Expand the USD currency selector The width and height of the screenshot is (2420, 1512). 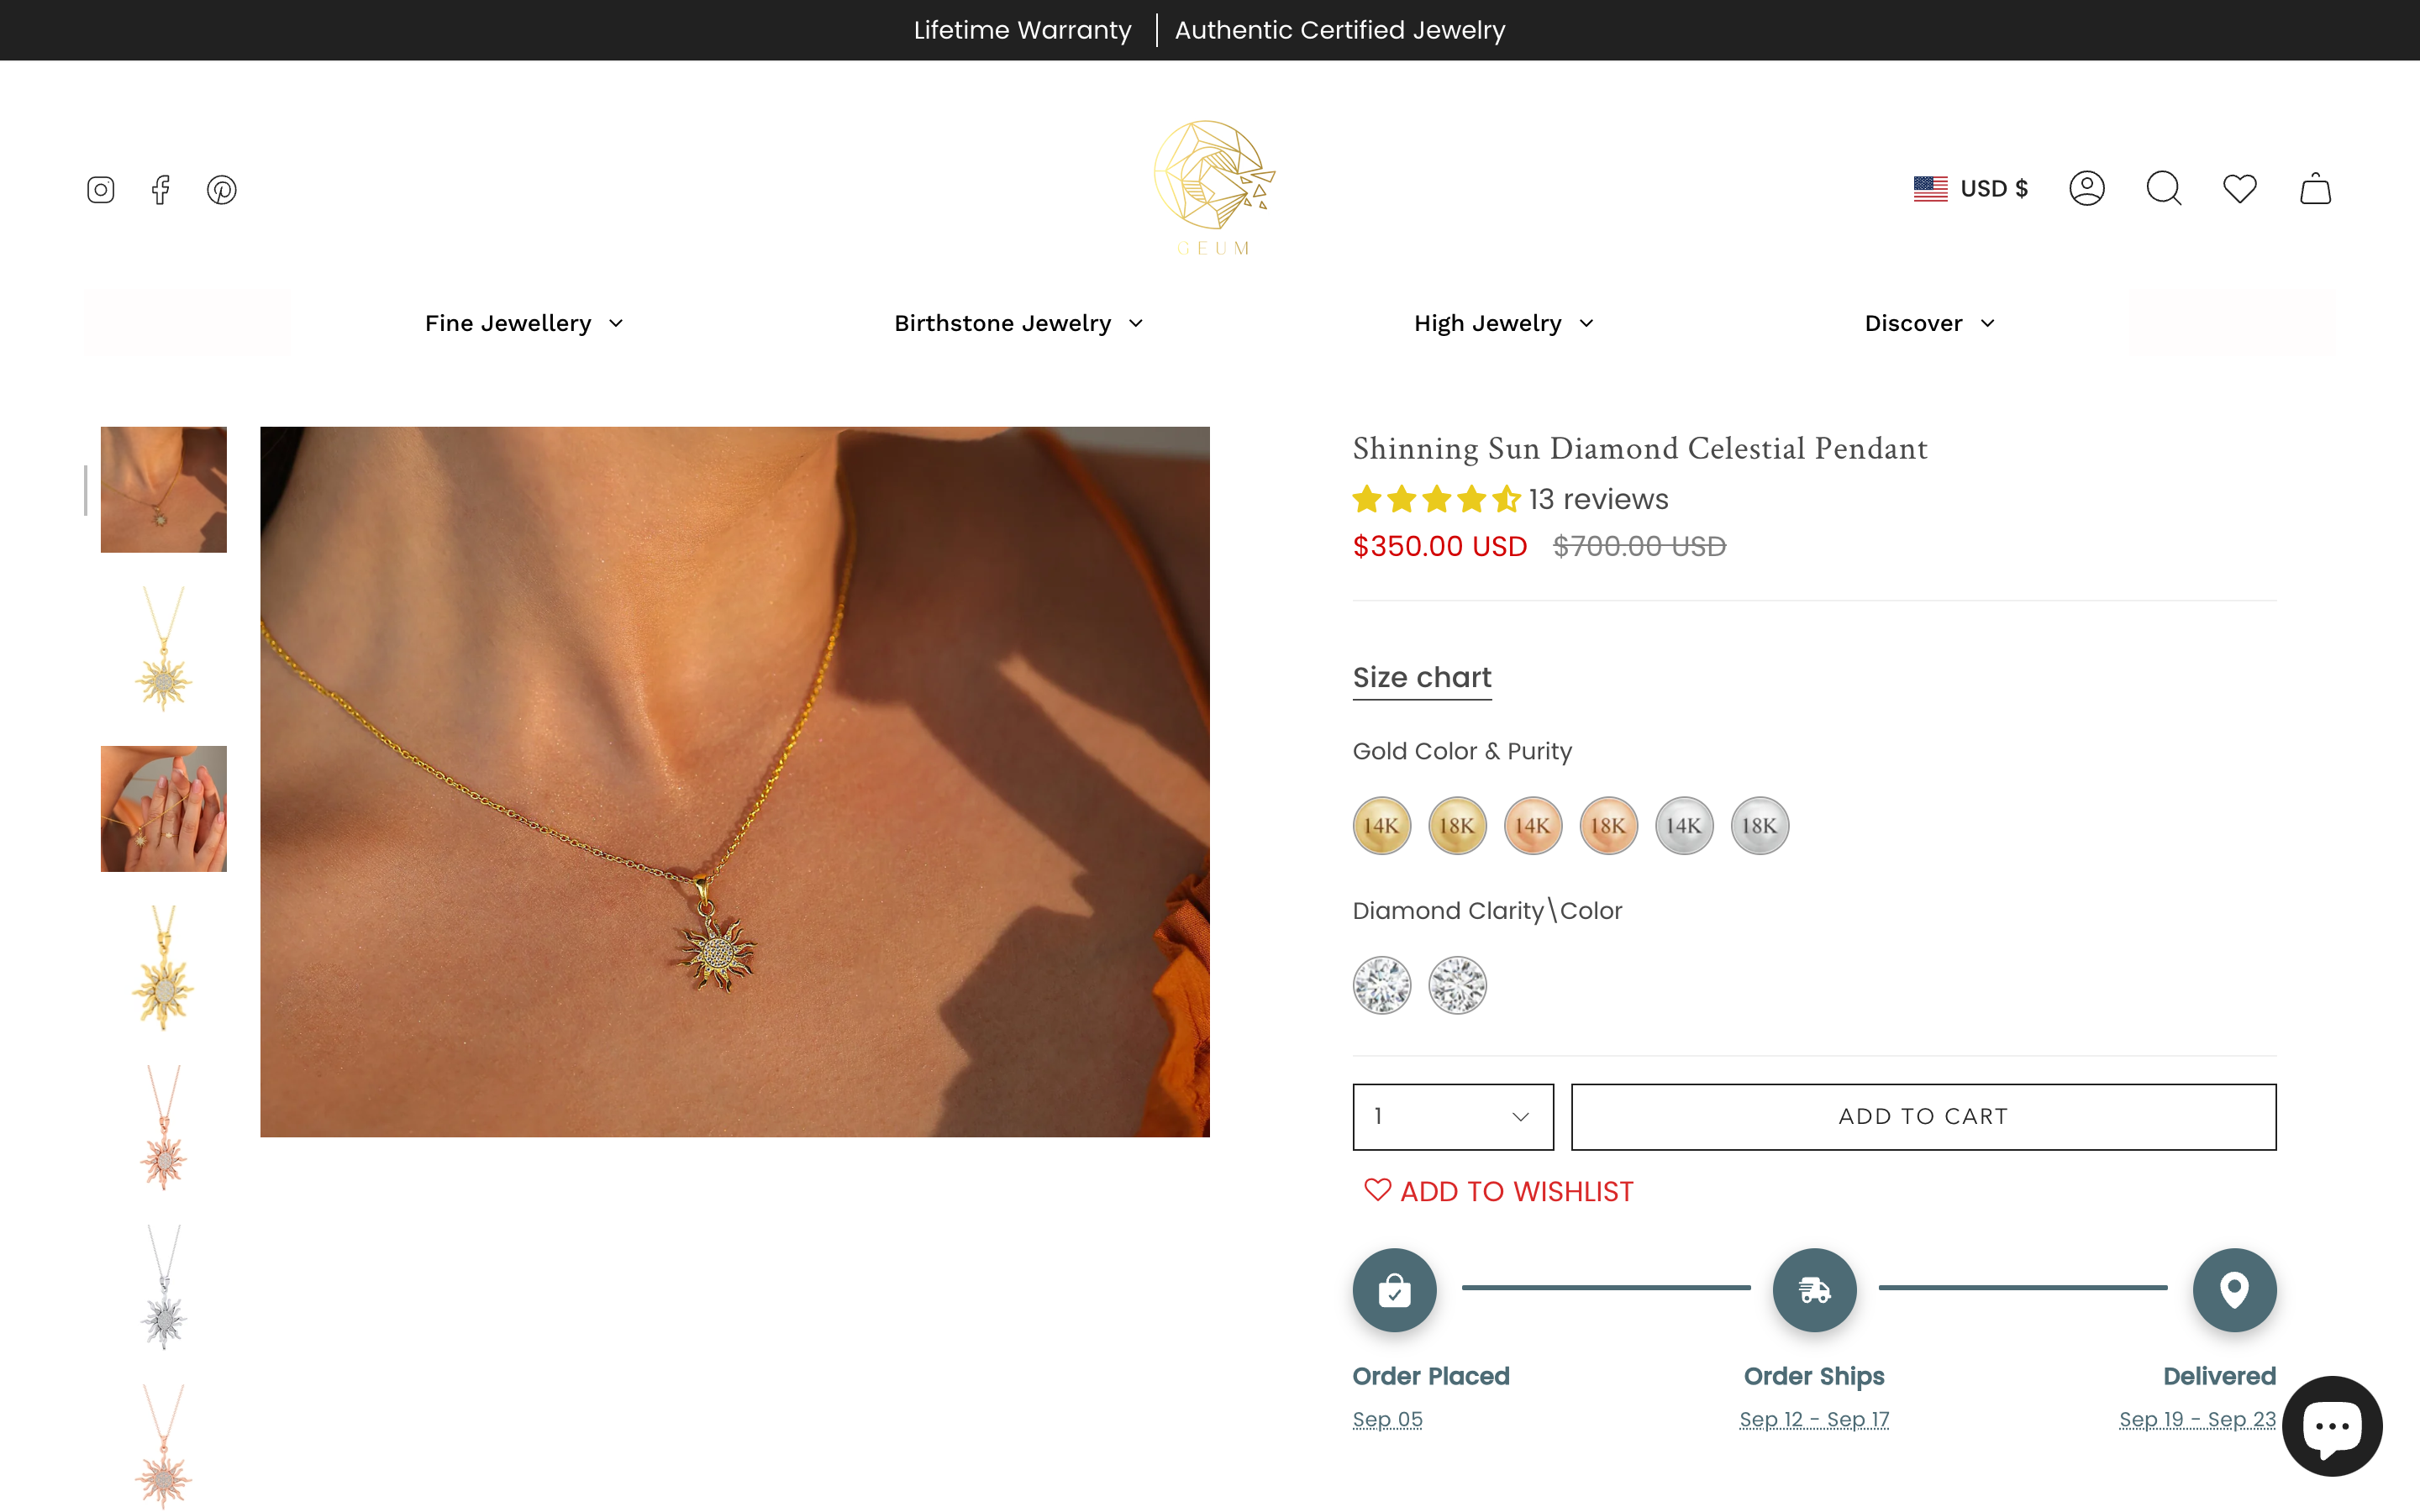(x=1970, y=188)
